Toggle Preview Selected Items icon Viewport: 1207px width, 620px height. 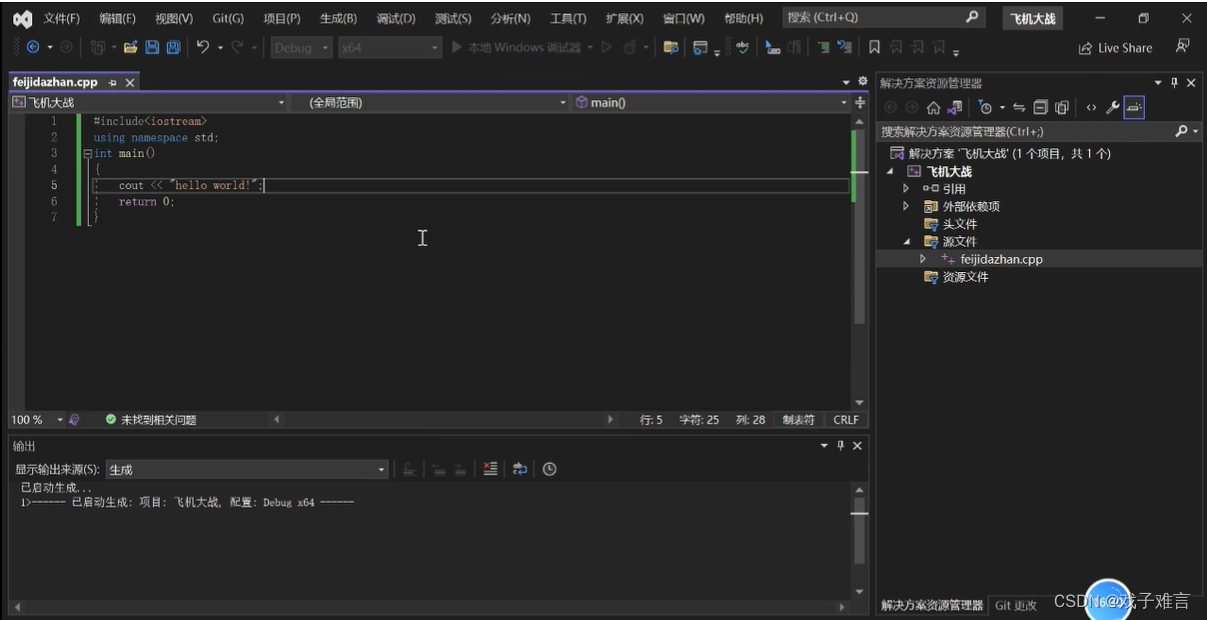click(1134, 108)
